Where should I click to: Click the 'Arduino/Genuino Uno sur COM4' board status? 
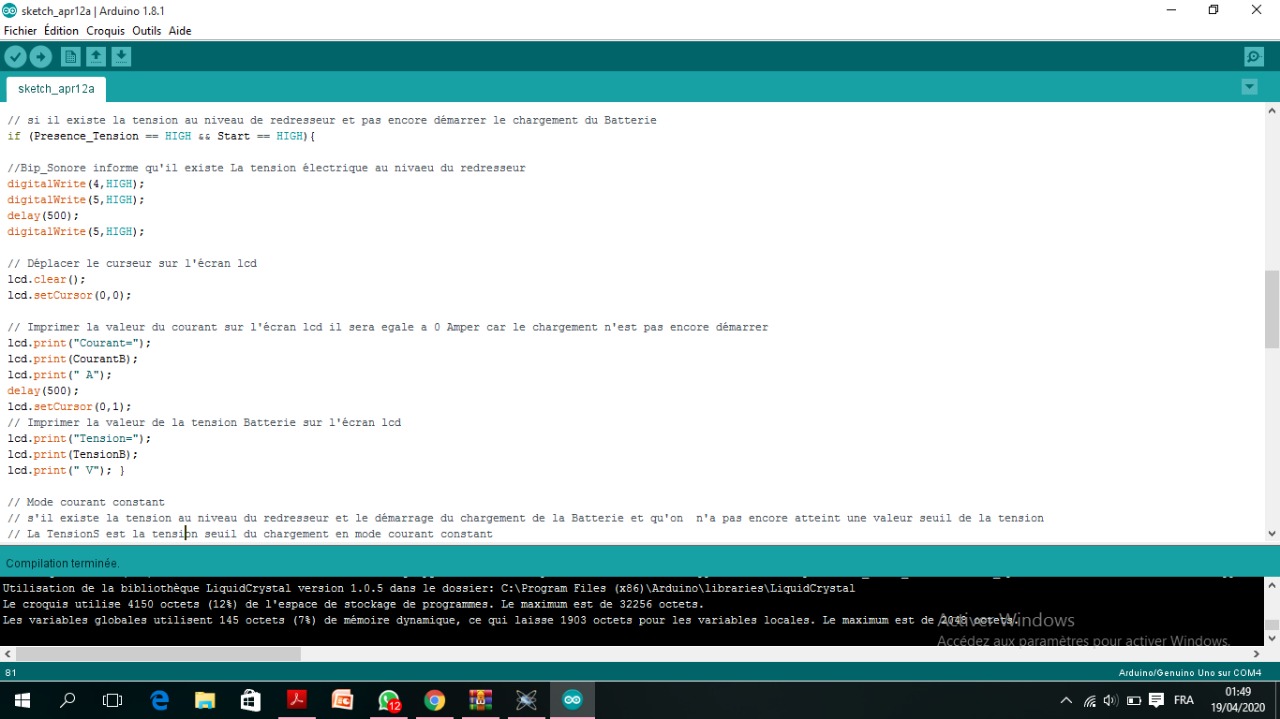coord(1190,673)
